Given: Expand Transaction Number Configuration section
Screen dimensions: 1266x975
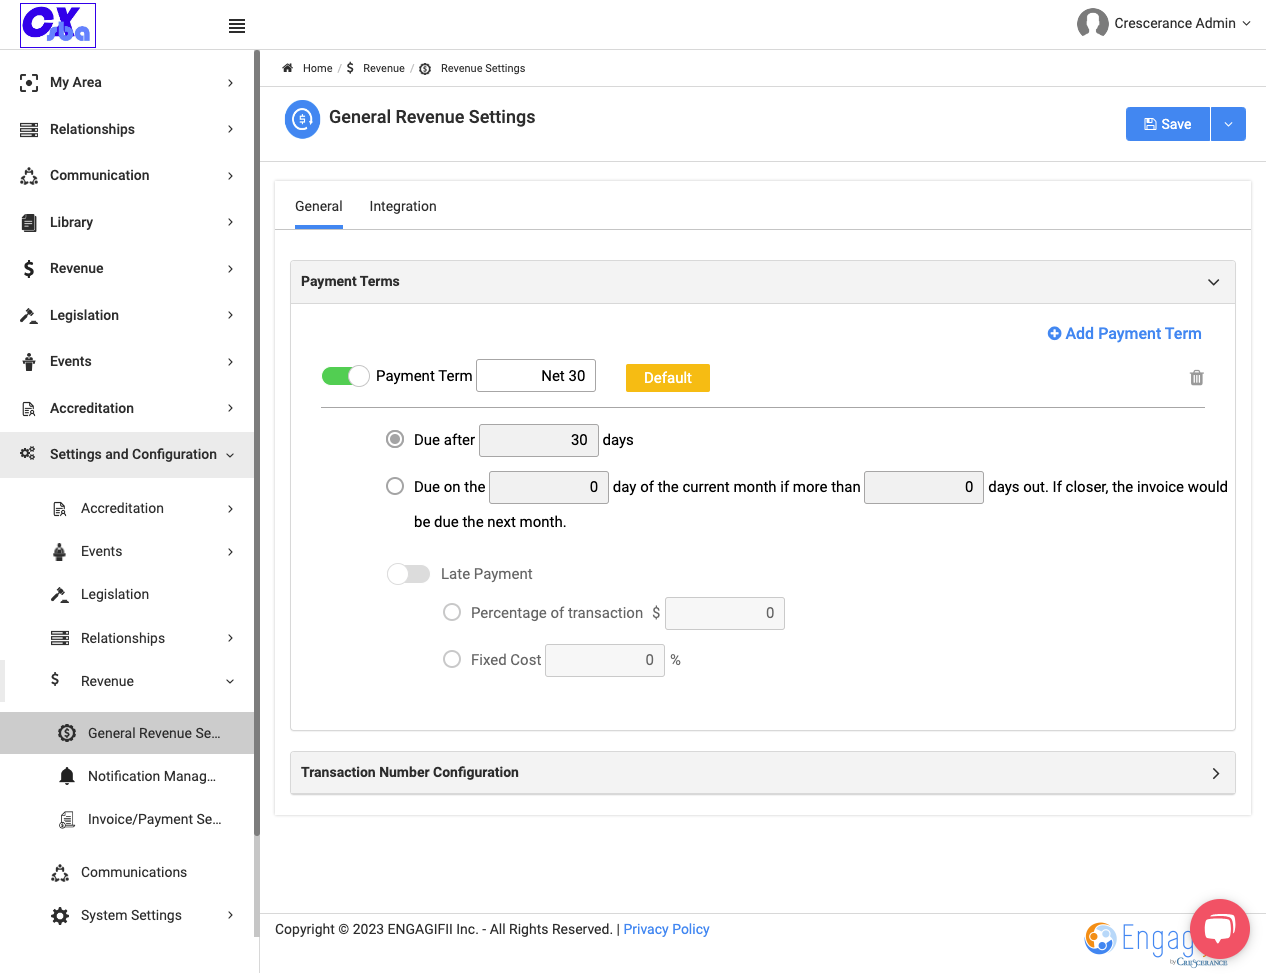Looking at the screenshot, I should 1216,773.
